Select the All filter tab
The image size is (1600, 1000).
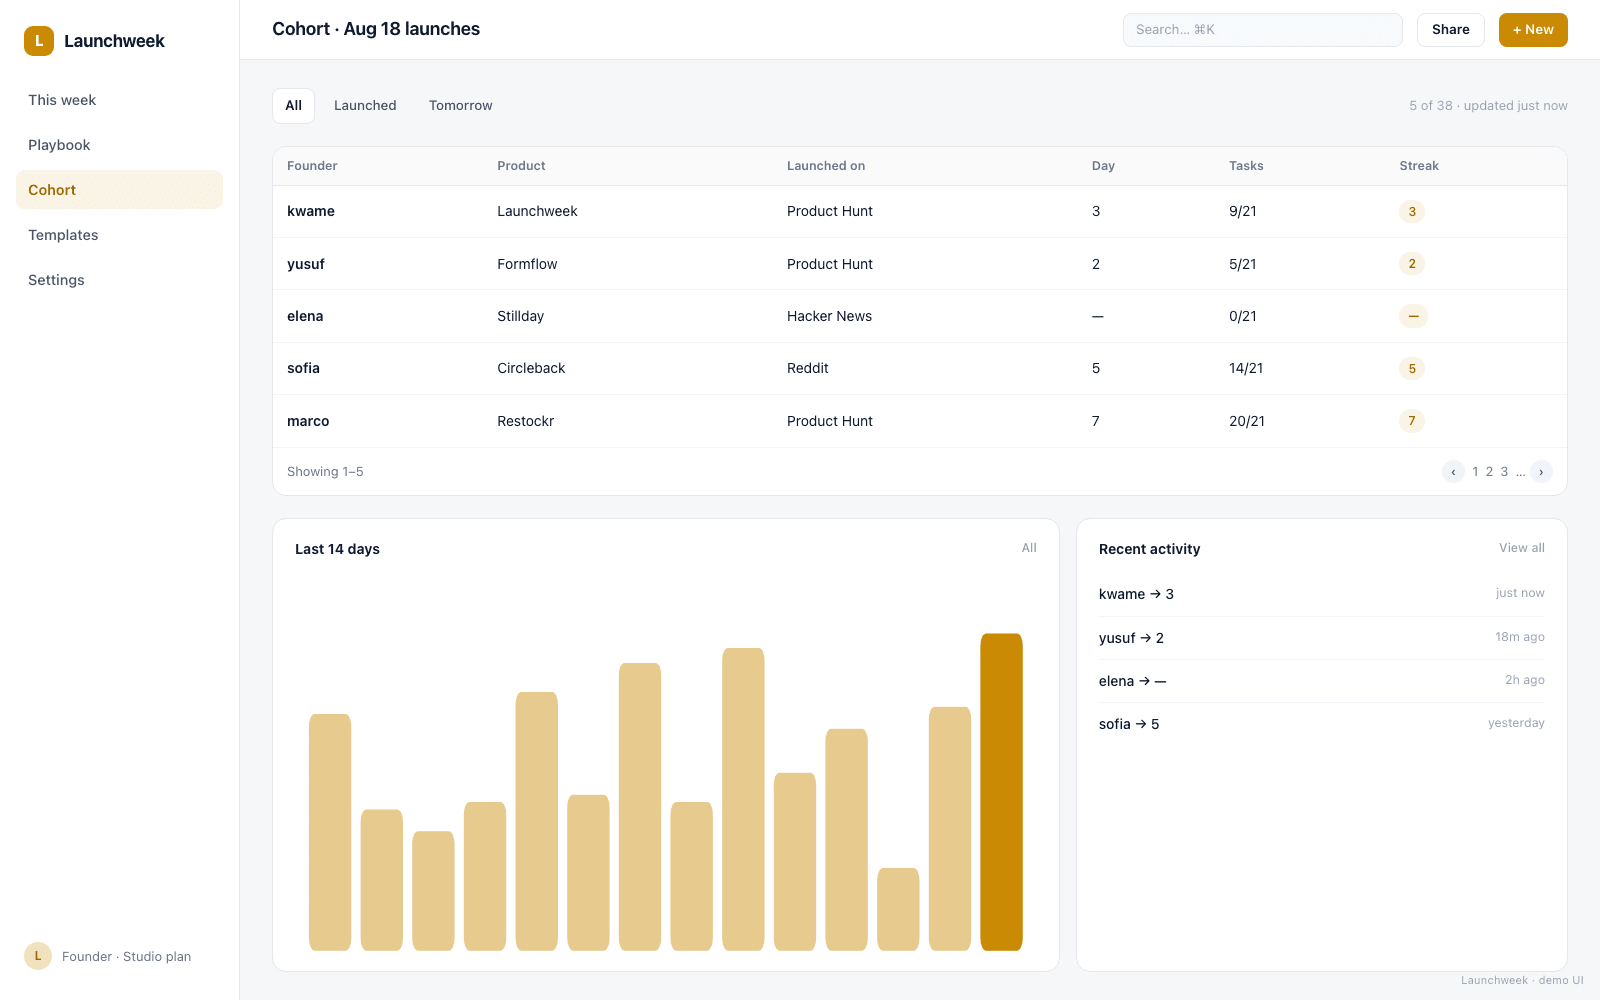293,106
